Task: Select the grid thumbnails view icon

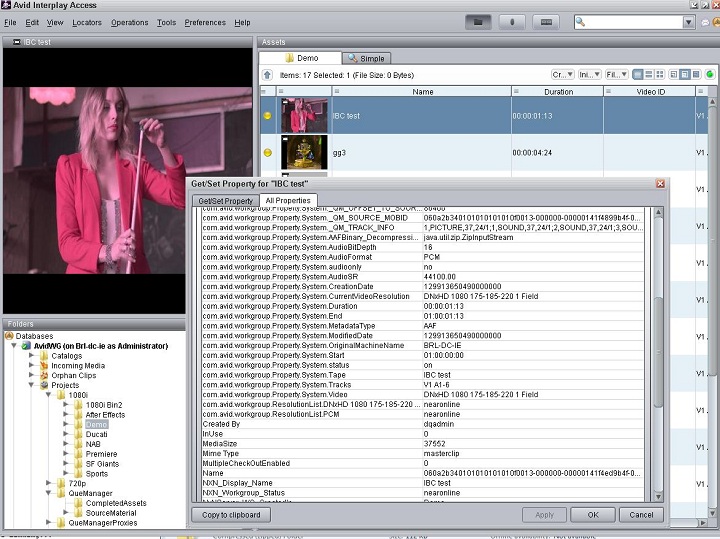Action: coord(660,74)
